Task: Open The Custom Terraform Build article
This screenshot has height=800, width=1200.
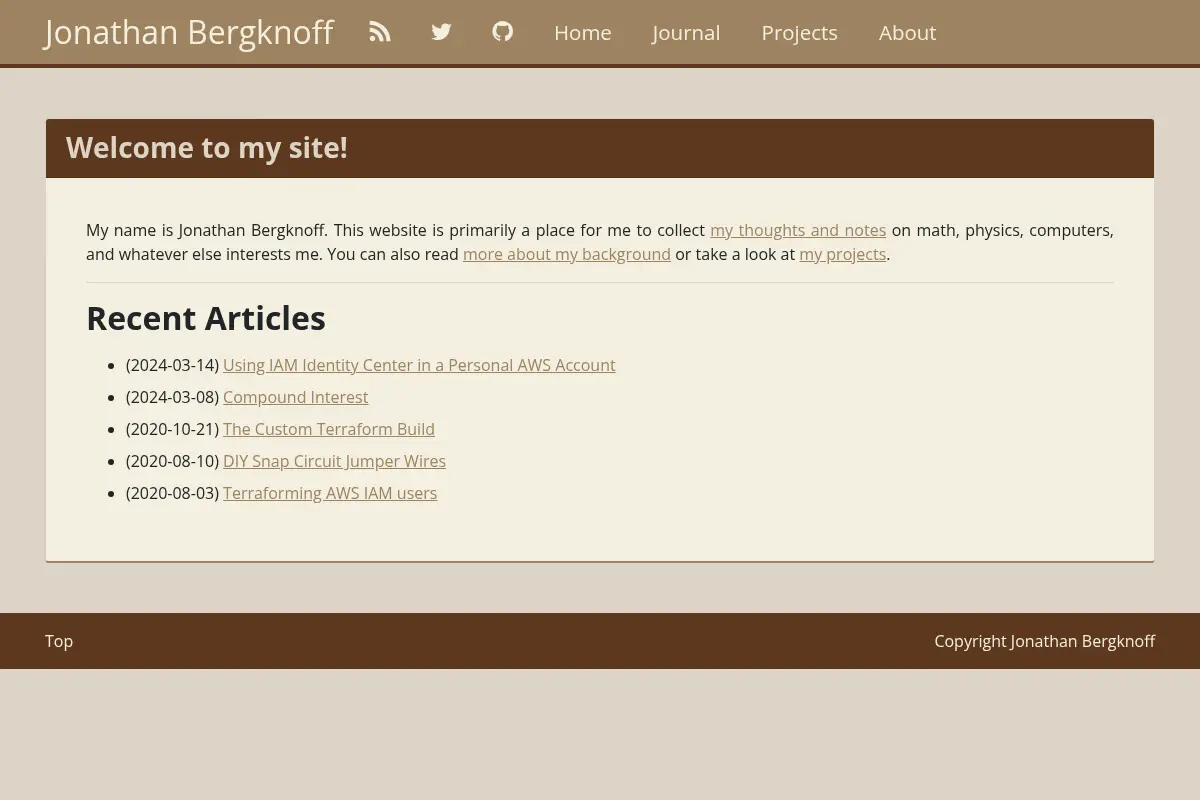Action: click(x=329, y=429)
